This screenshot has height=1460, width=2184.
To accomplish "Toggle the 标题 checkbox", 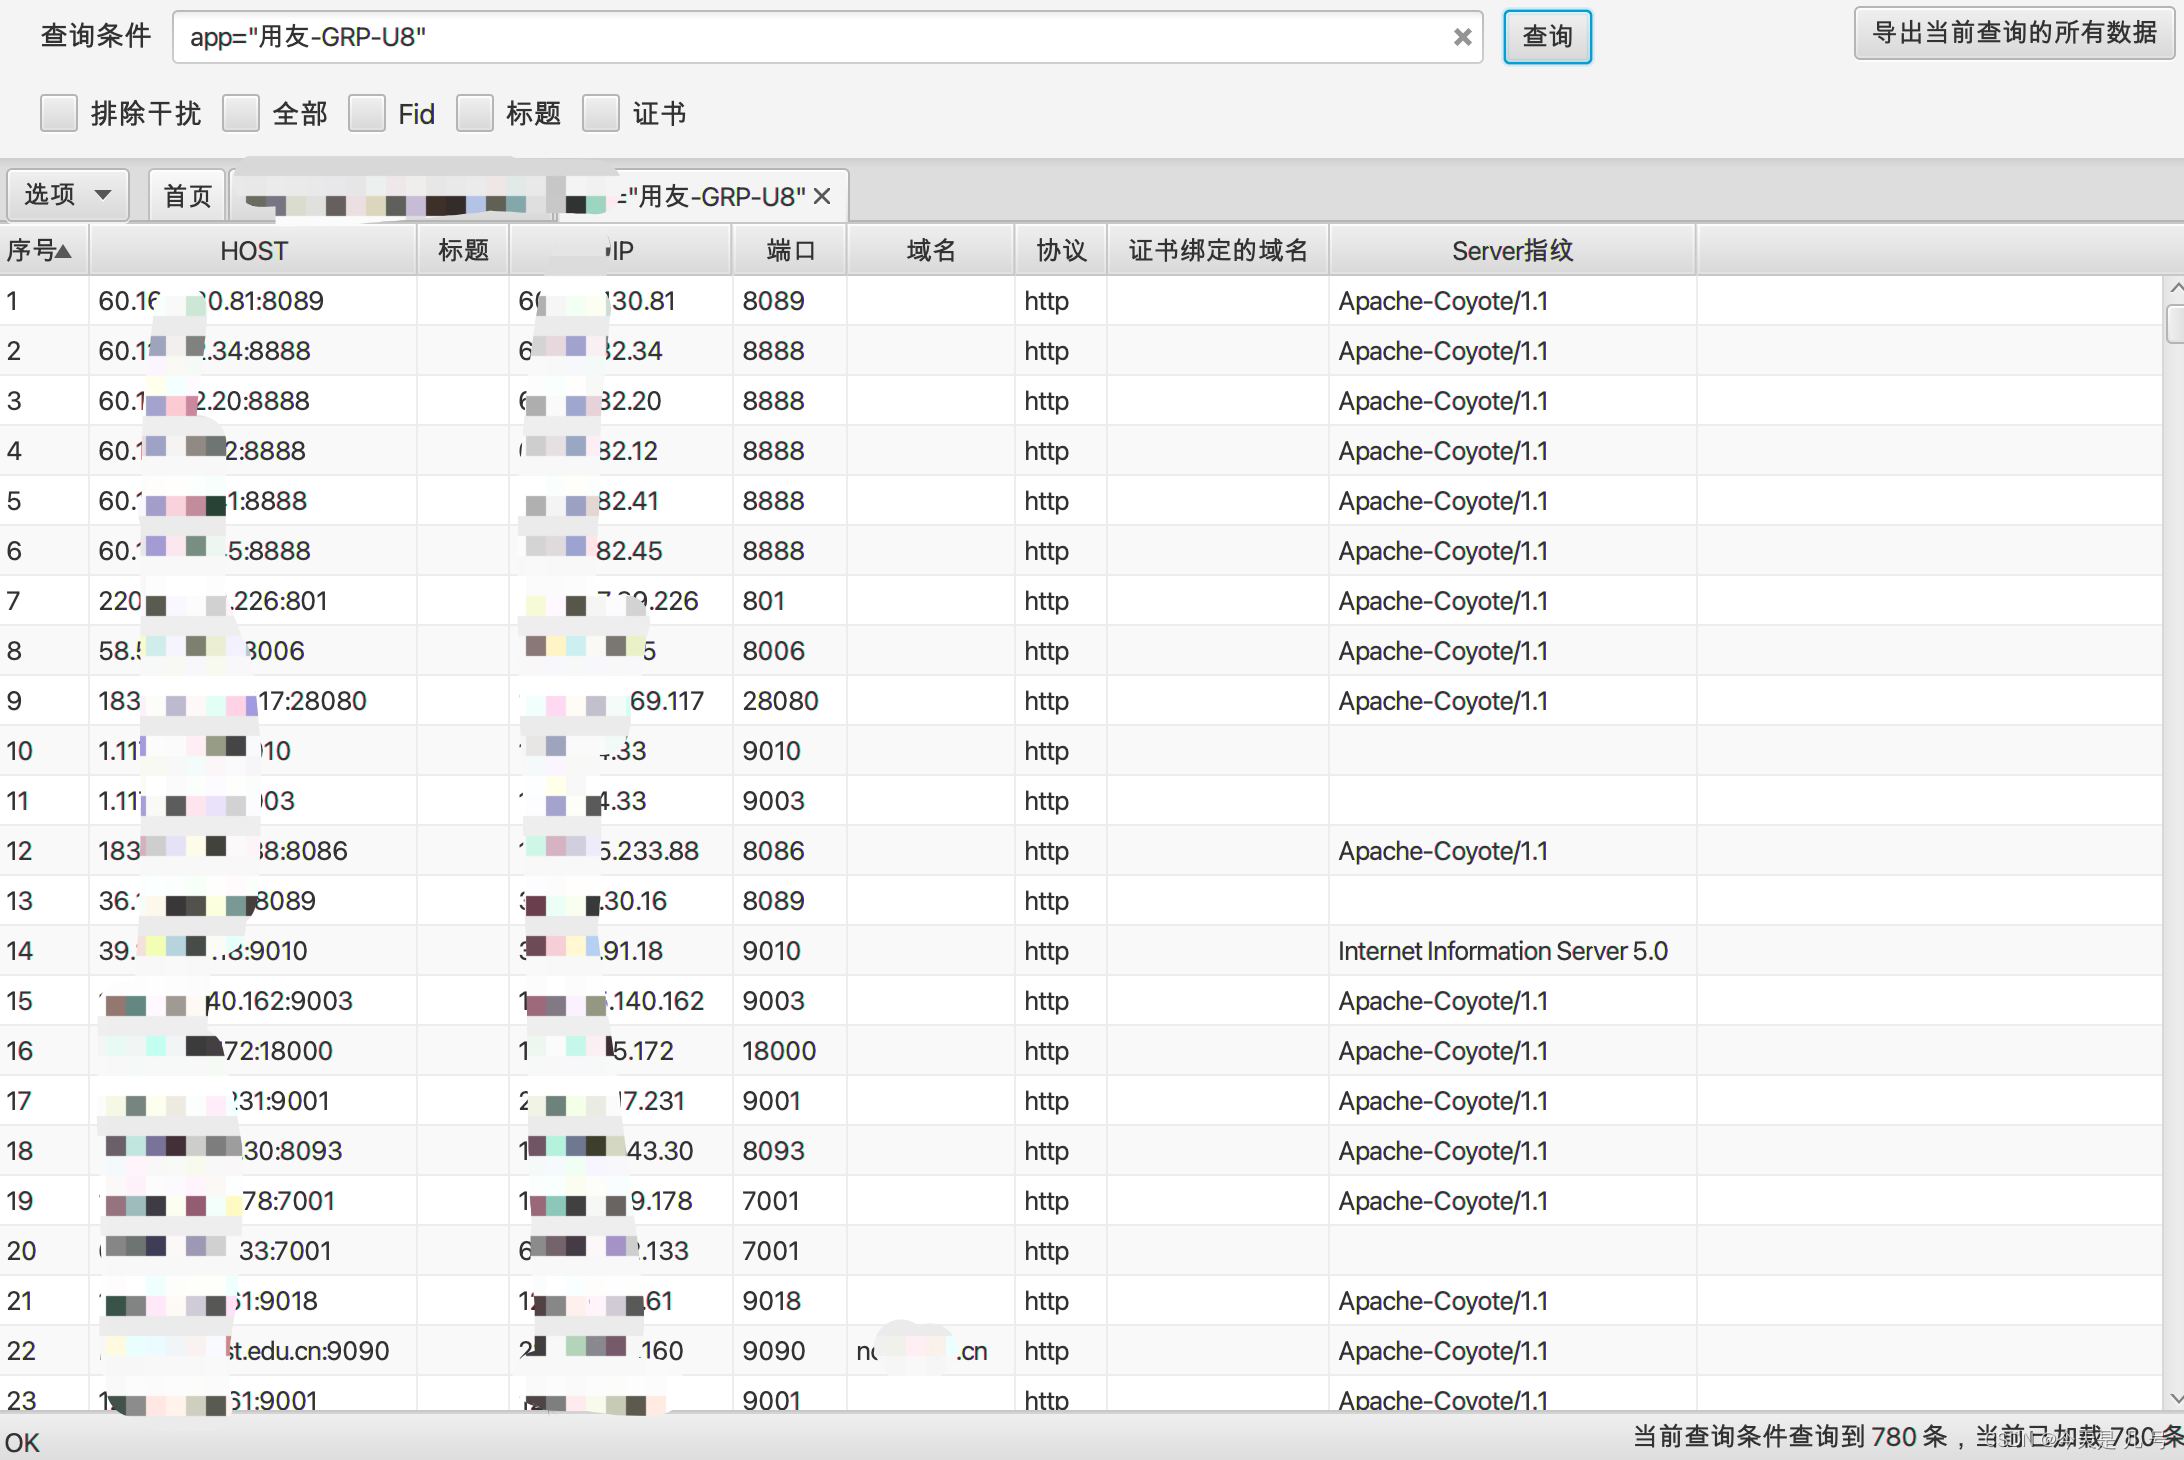I will point(475,113).
